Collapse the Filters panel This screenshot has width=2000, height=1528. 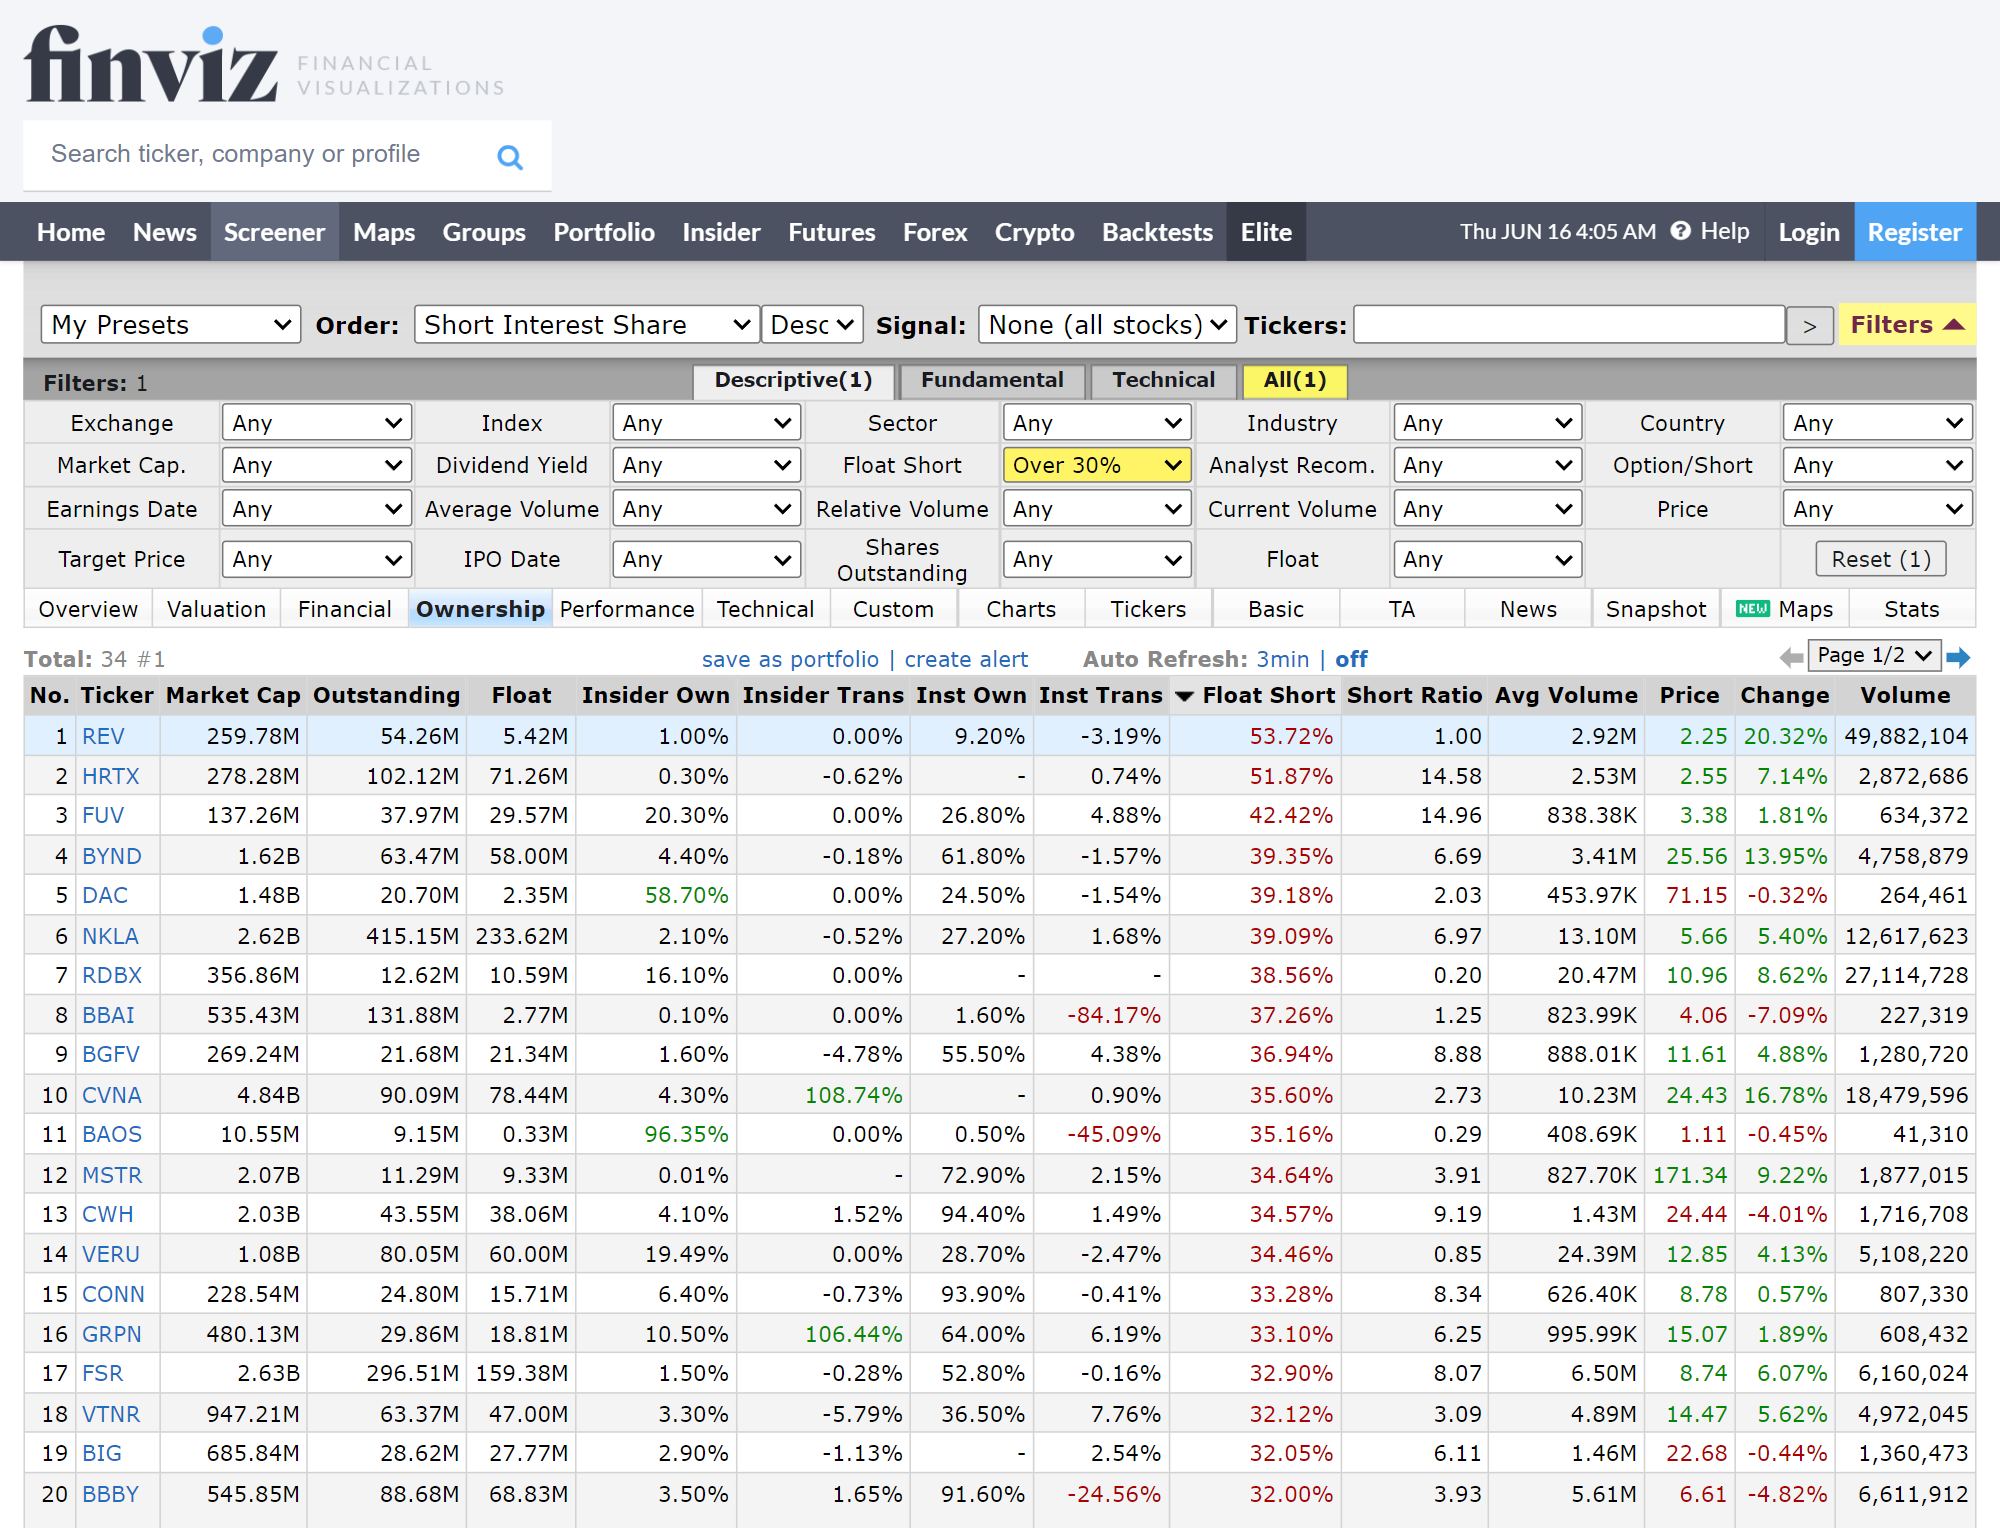[x=1907, y=325]
